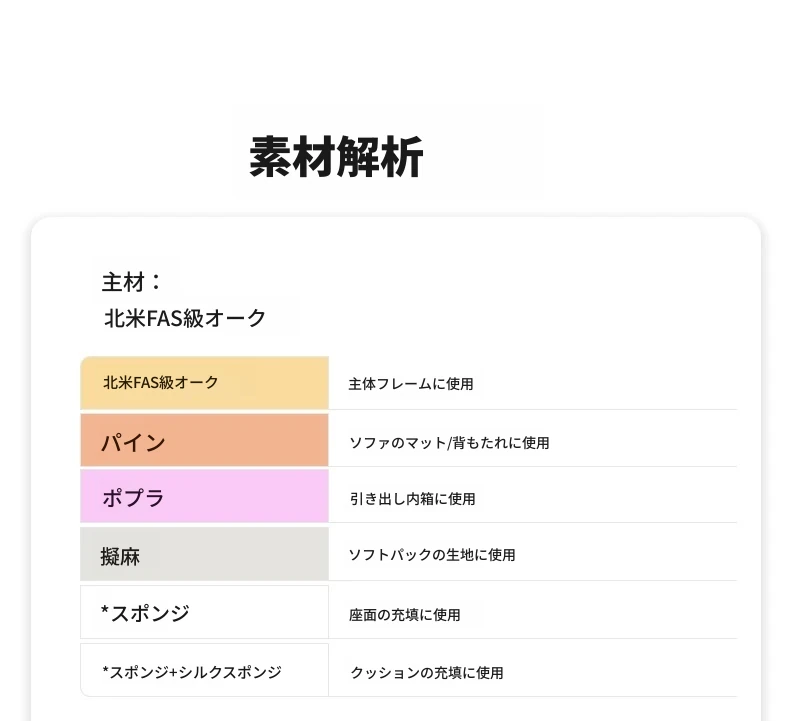790x721 pixels.
Task: Click the single *スポンジ table cell
Action: 204,612
